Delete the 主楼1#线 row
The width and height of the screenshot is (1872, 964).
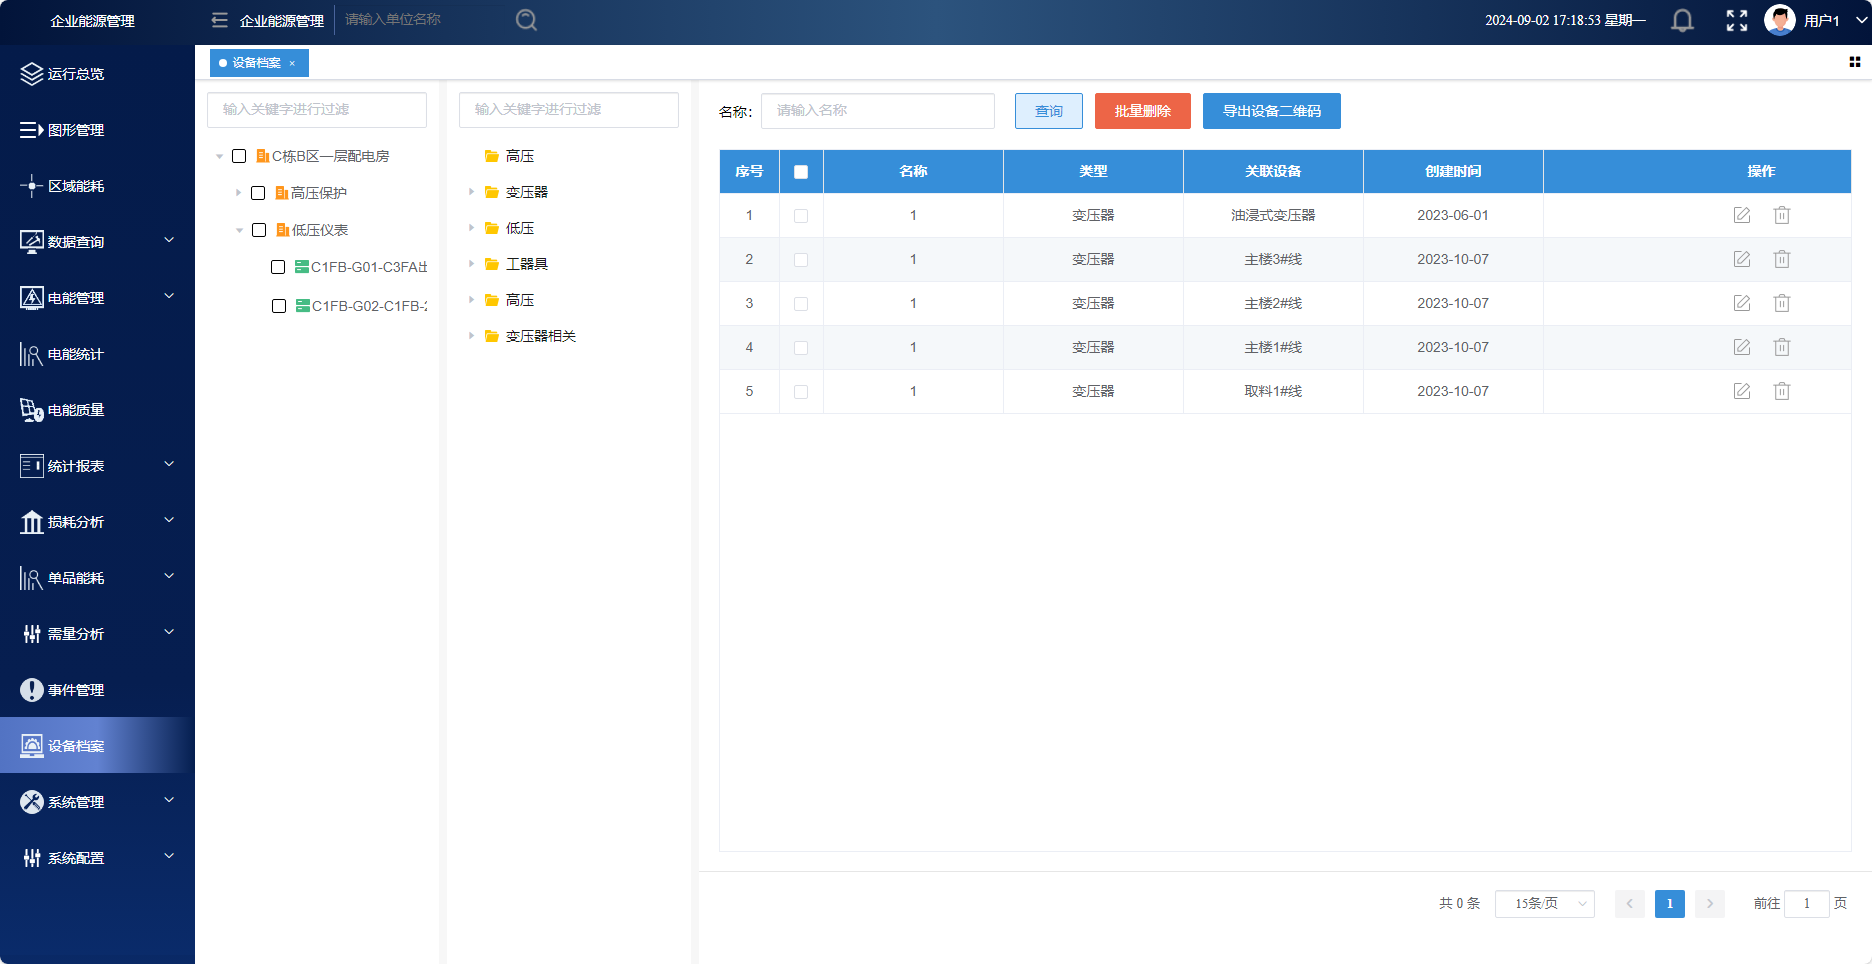click(x=1782, y=347)
